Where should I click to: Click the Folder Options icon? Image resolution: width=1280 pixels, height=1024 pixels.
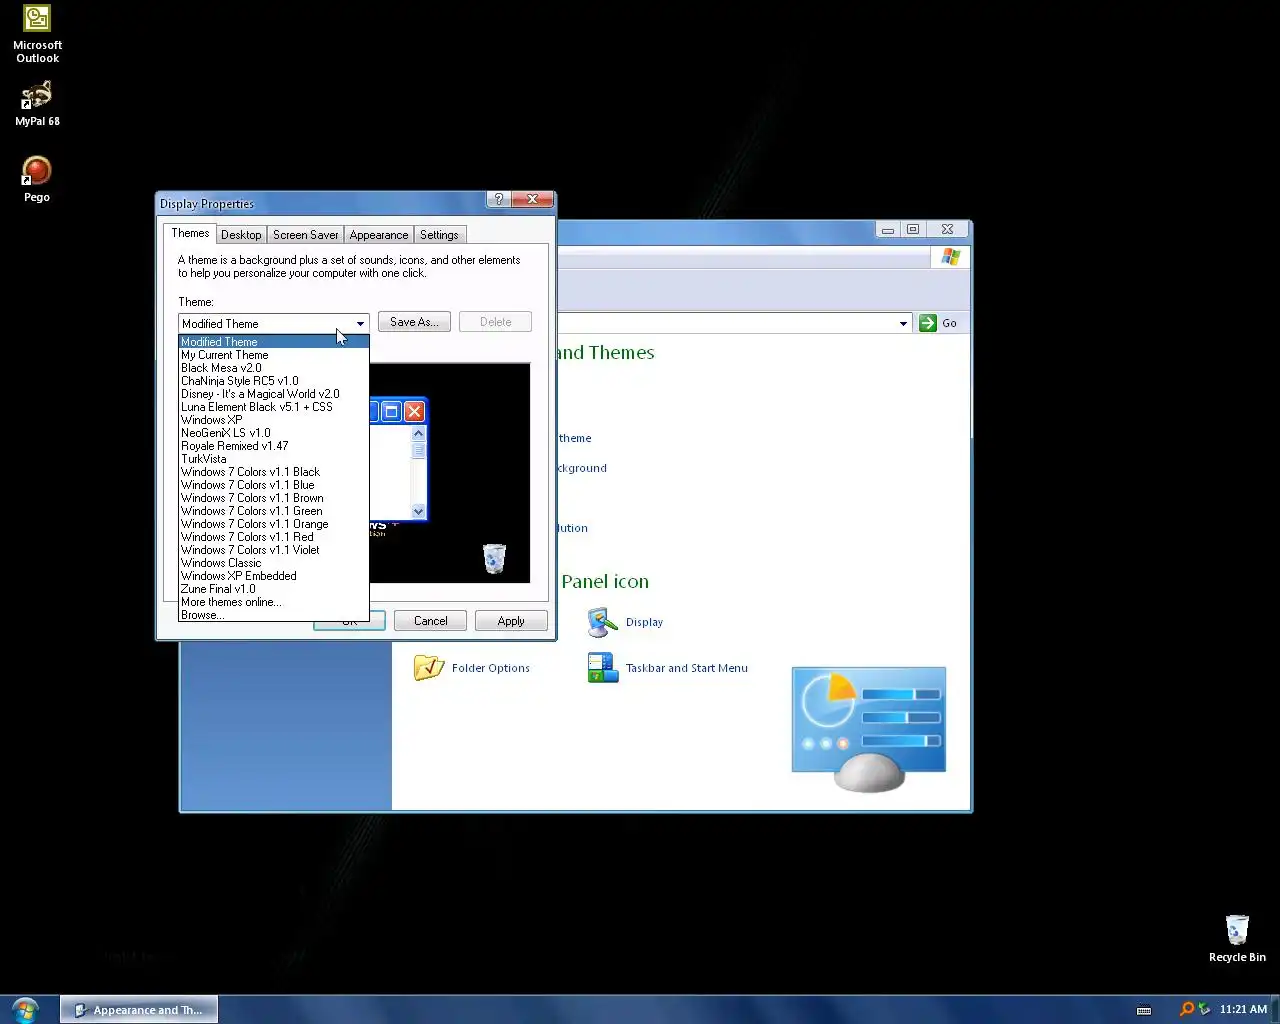(x=429, y=667)
